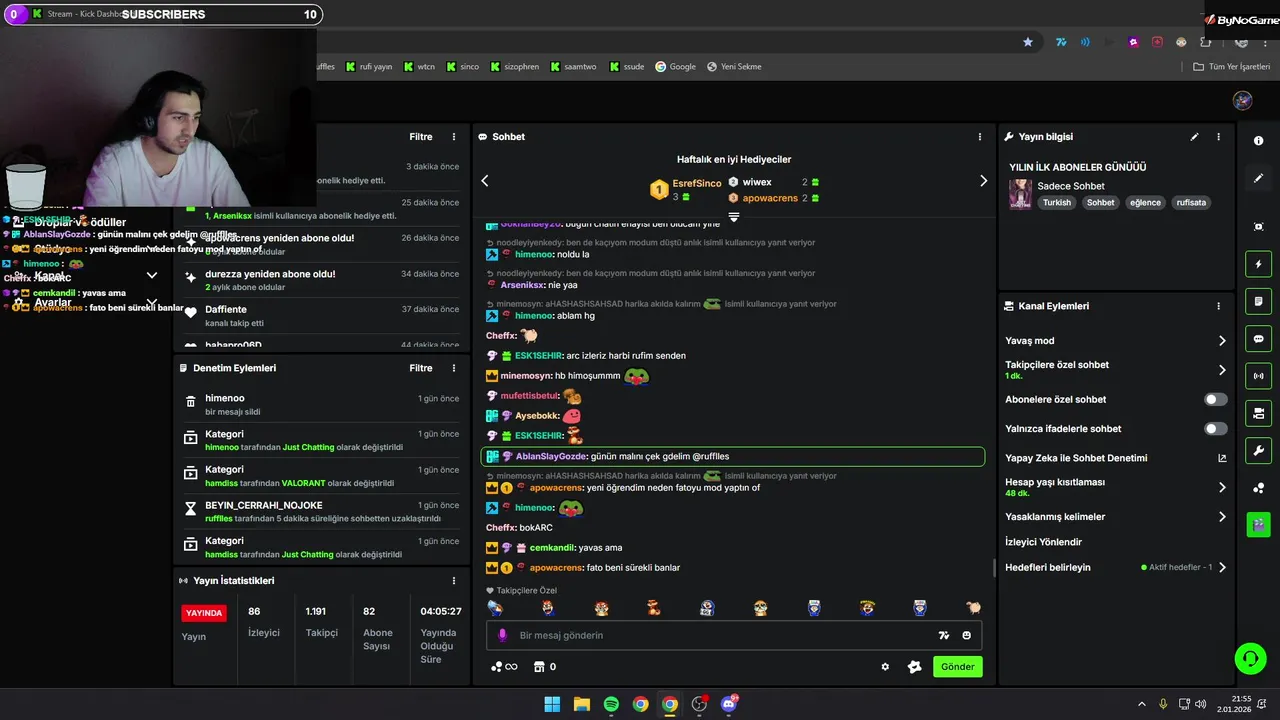
Task: Open the green headset support button
Action: click(x=1250, y=658)
